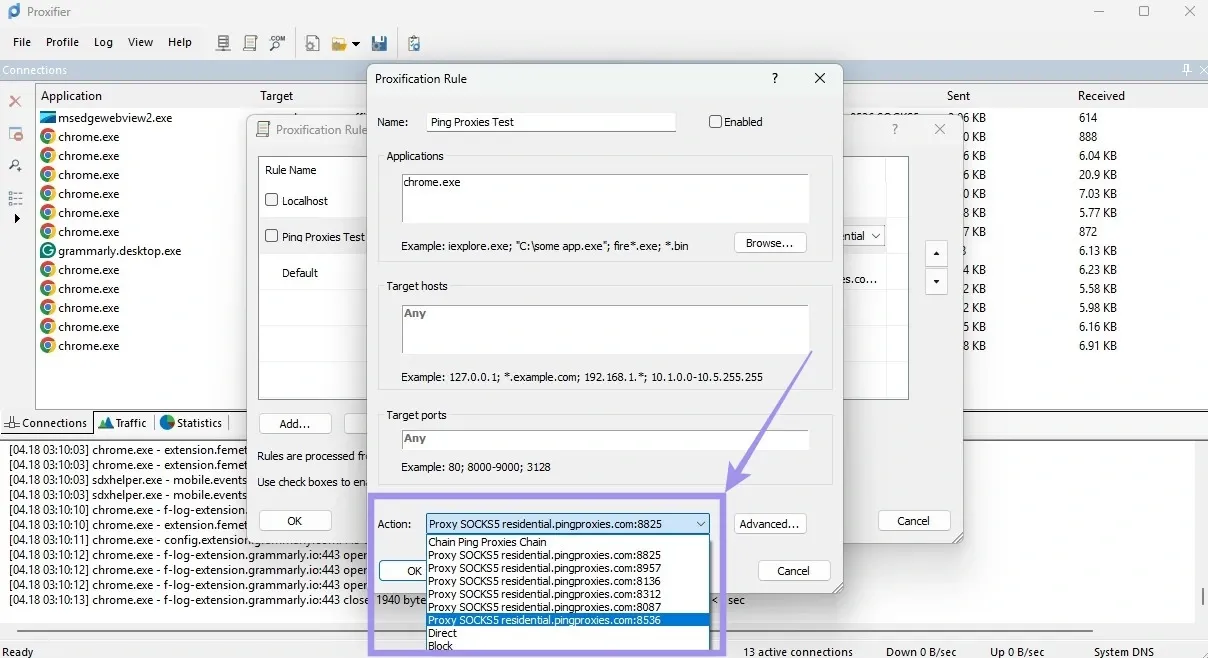Screen dimensions: 1208x658
Task: Sort by the Received column header
Action: click(1101, 96)
